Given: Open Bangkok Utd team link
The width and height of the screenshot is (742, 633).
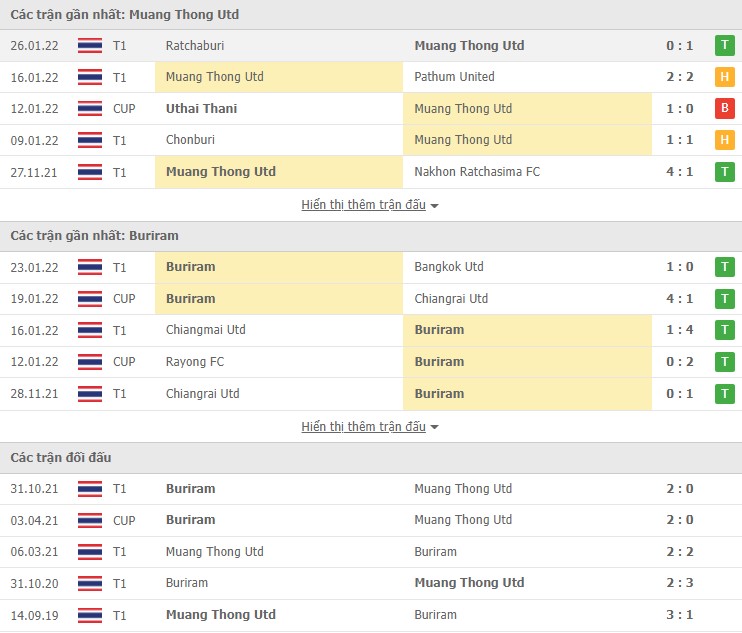Looking at the screenshot, I should pos(449,267).
